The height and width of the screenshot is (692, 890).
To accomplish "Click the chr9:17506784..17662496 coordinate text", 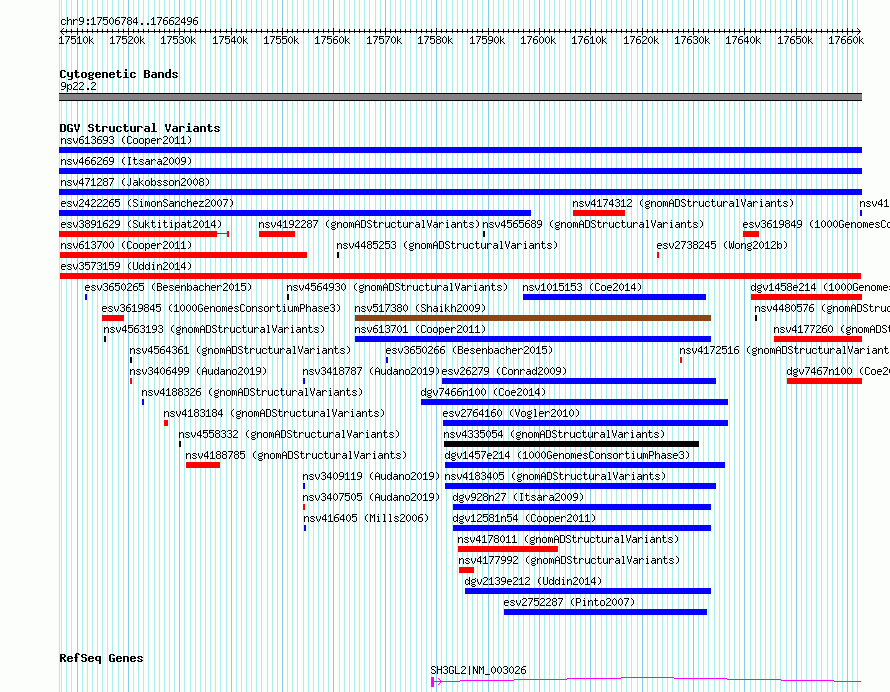I will coord(129,21).
